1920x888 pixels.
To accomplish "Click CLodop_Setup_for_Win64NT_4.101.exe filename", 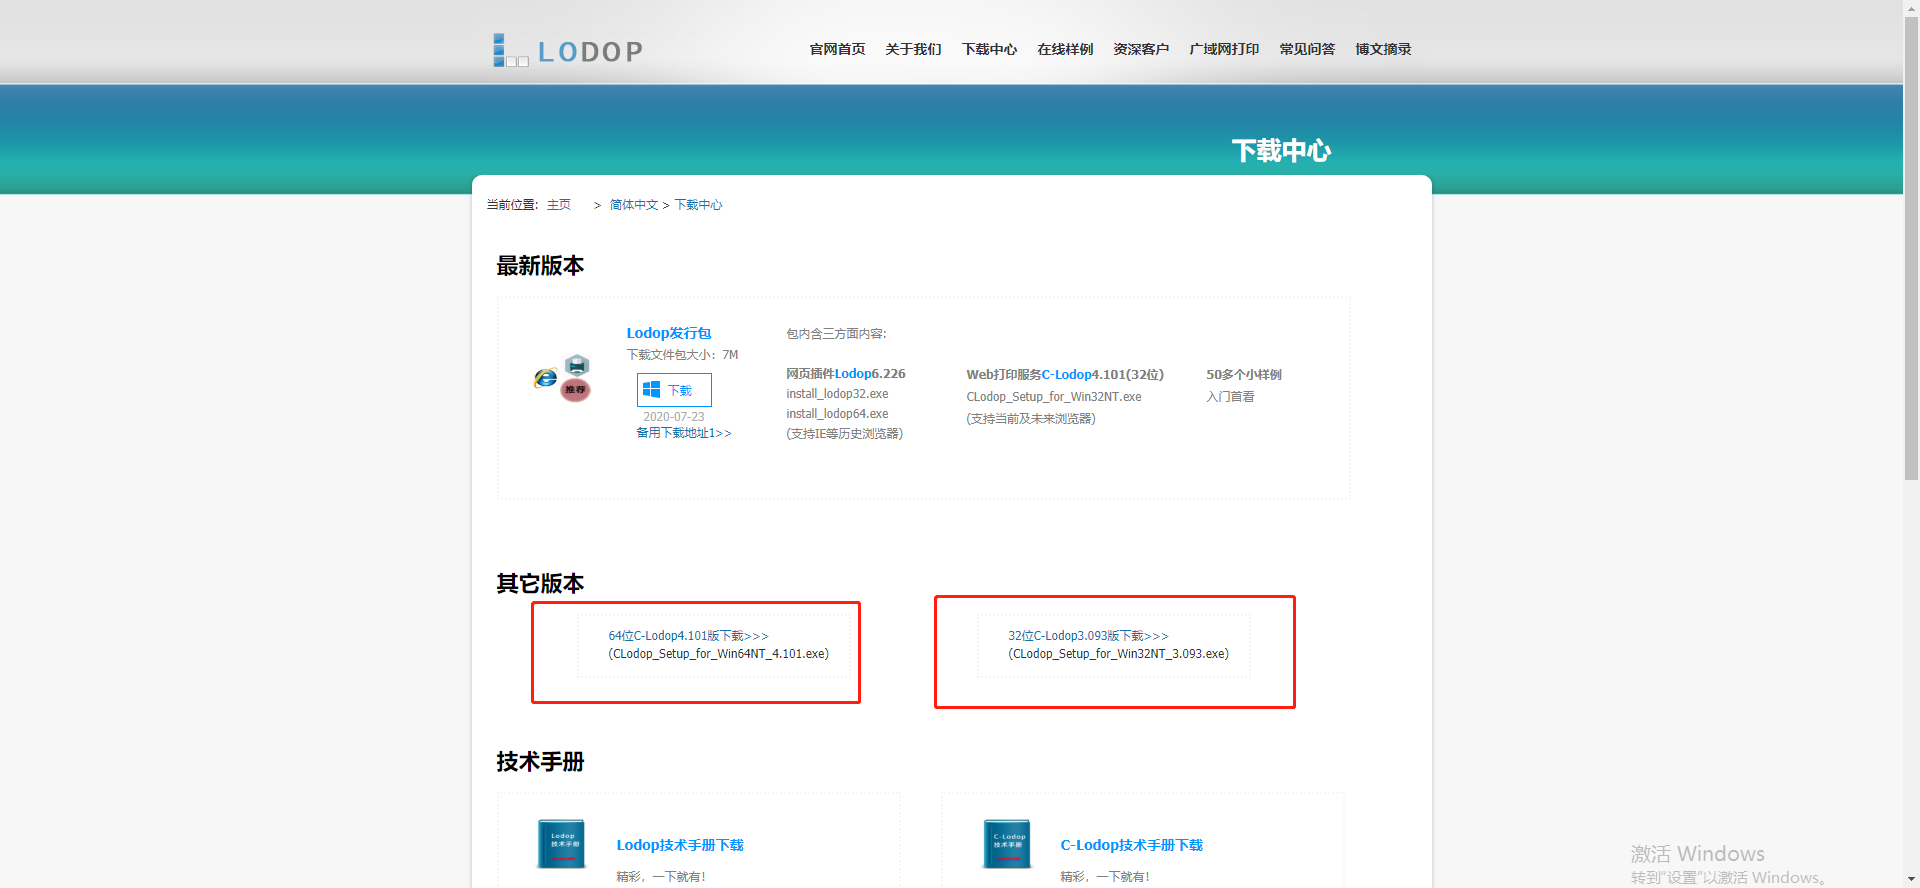I will [x=719, y=654].
